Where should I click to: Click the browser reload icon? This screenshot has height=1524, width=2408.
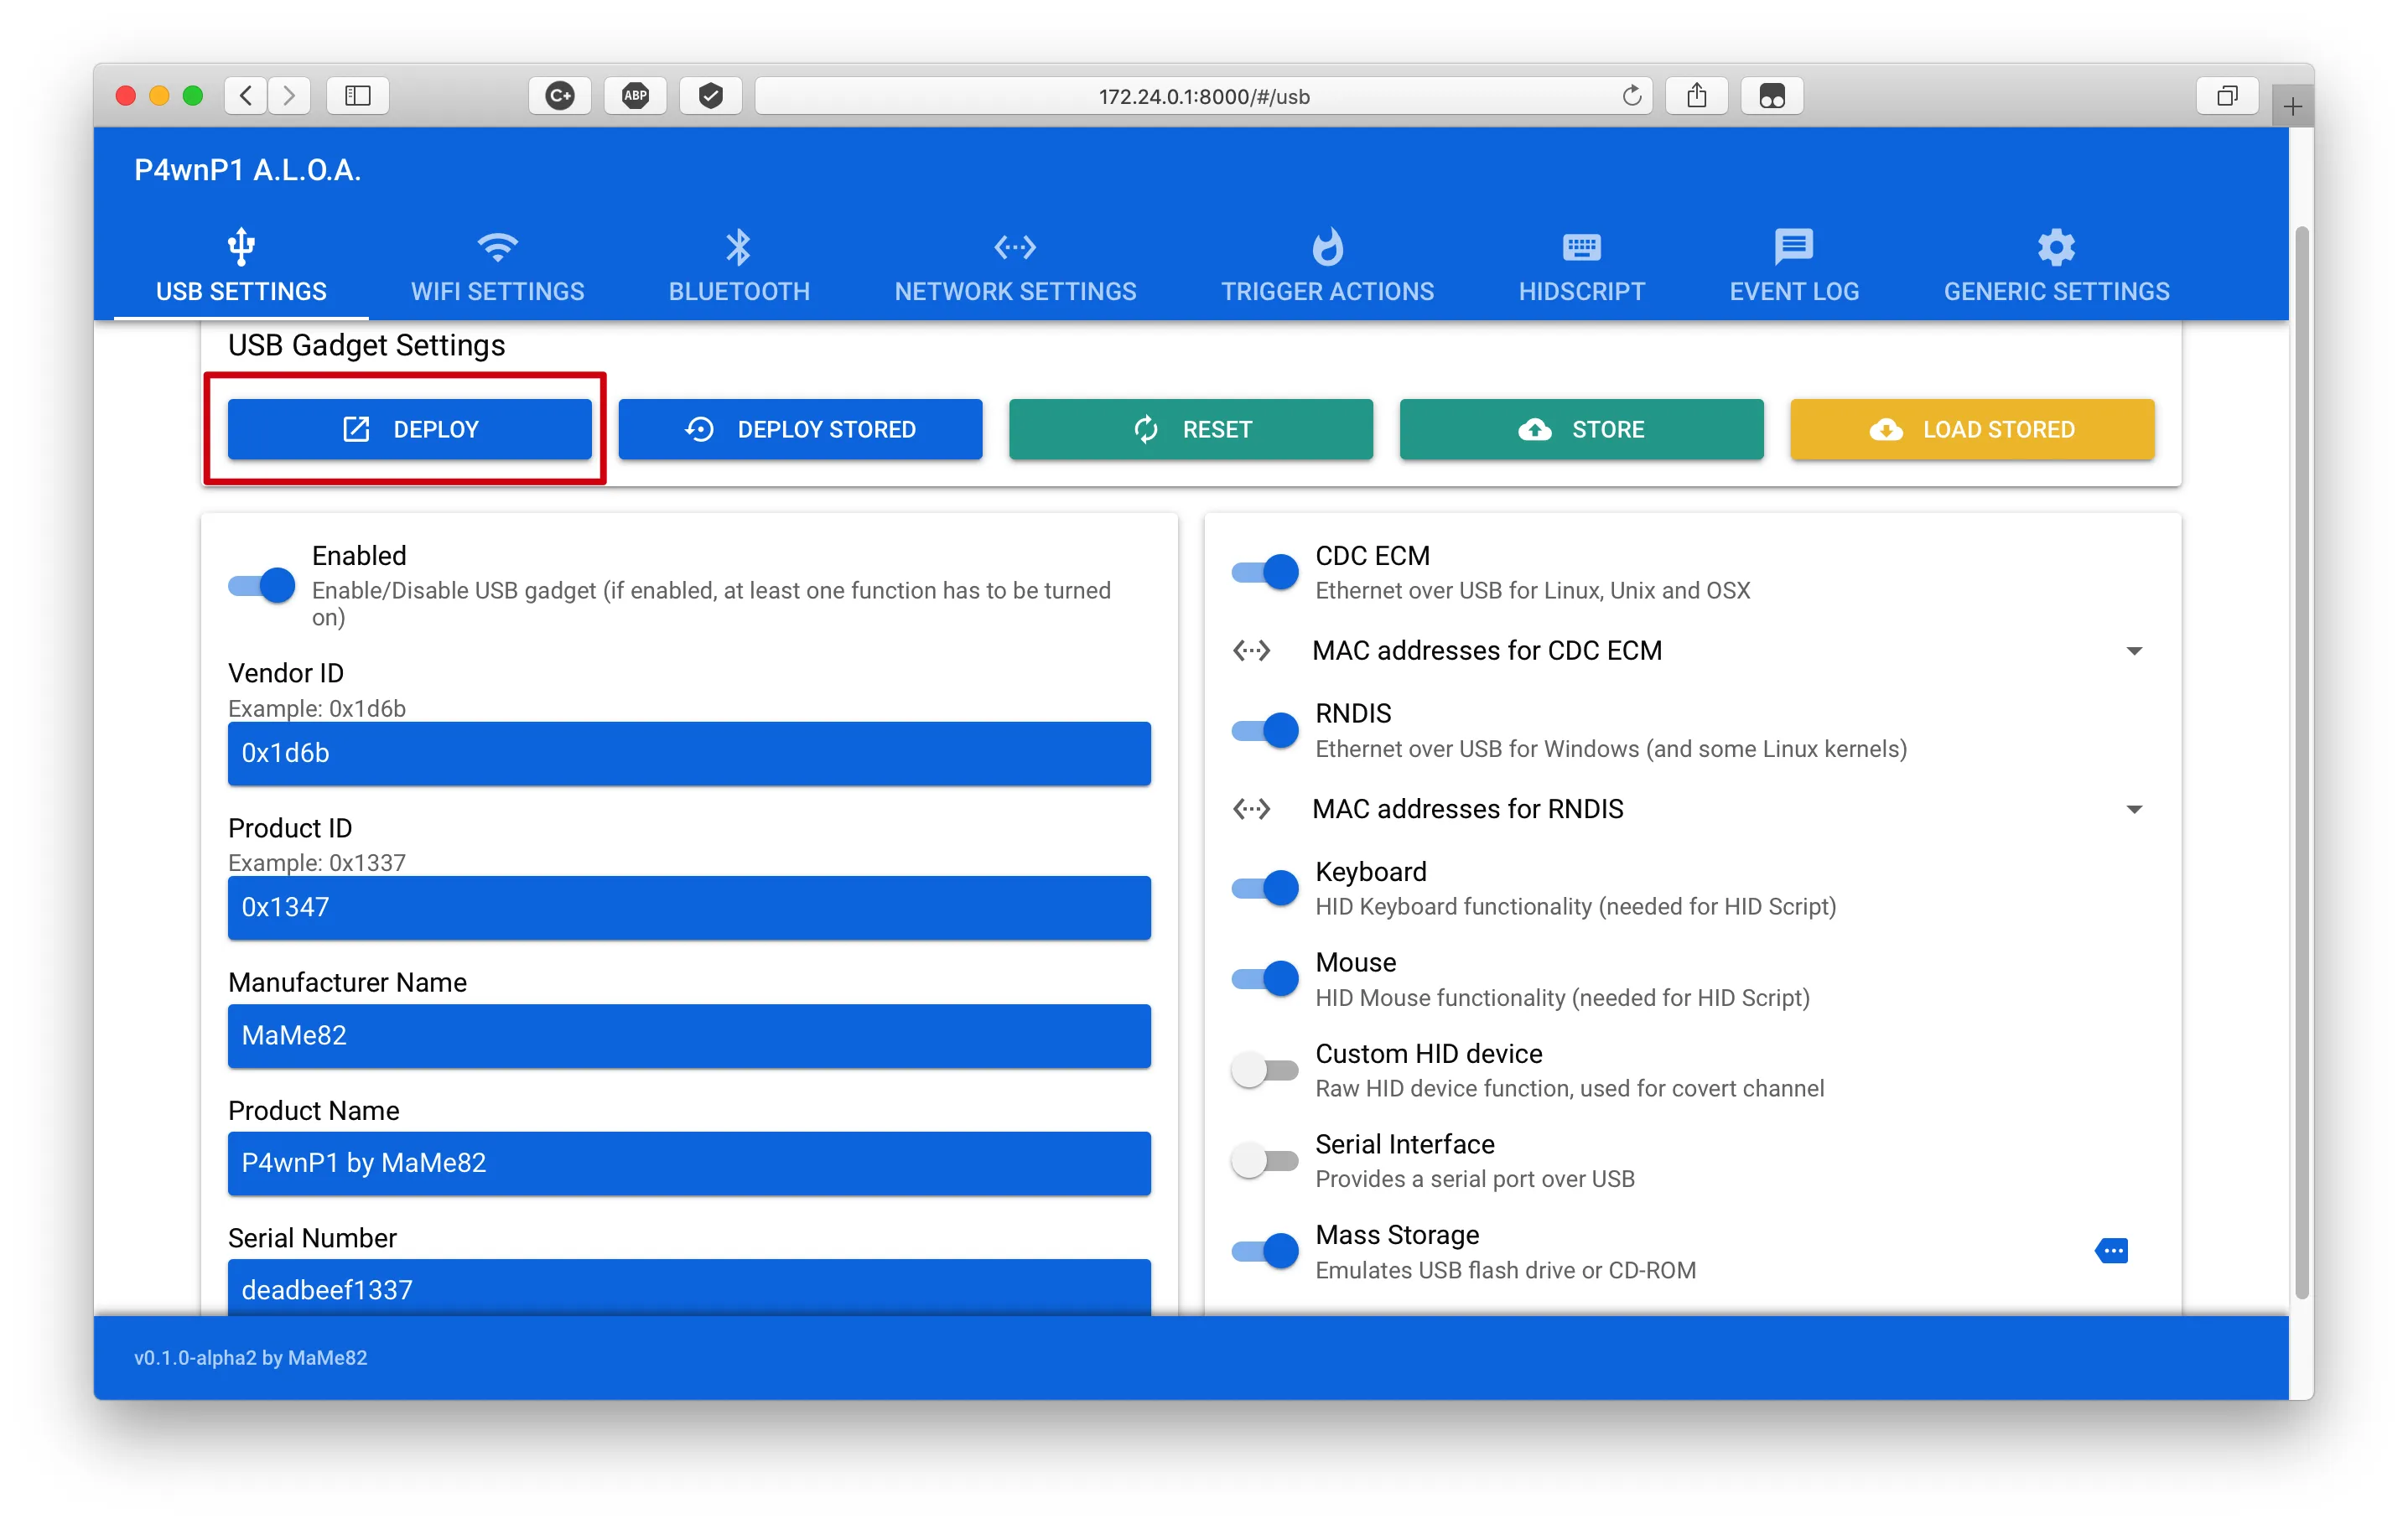tap(1631, 96)
